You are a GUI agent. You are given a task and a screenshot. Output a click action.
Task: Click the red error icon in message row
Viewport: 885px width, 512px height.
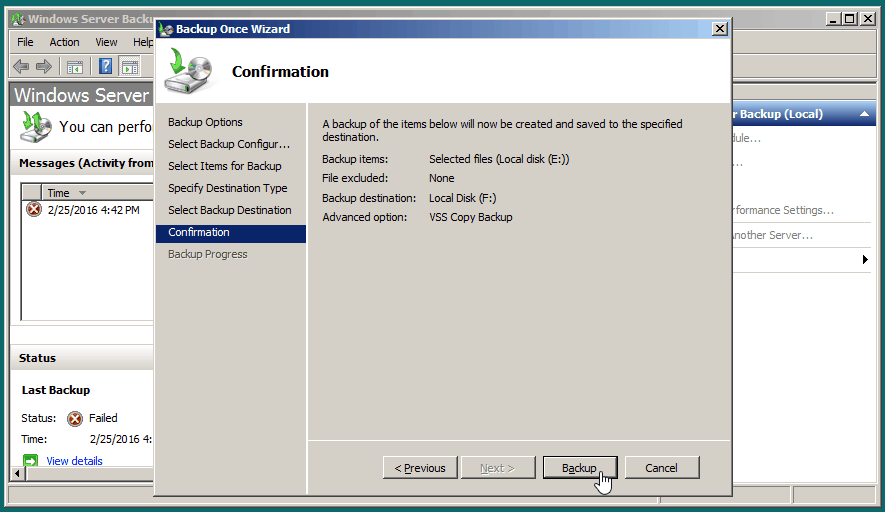[x=34, y=210]
